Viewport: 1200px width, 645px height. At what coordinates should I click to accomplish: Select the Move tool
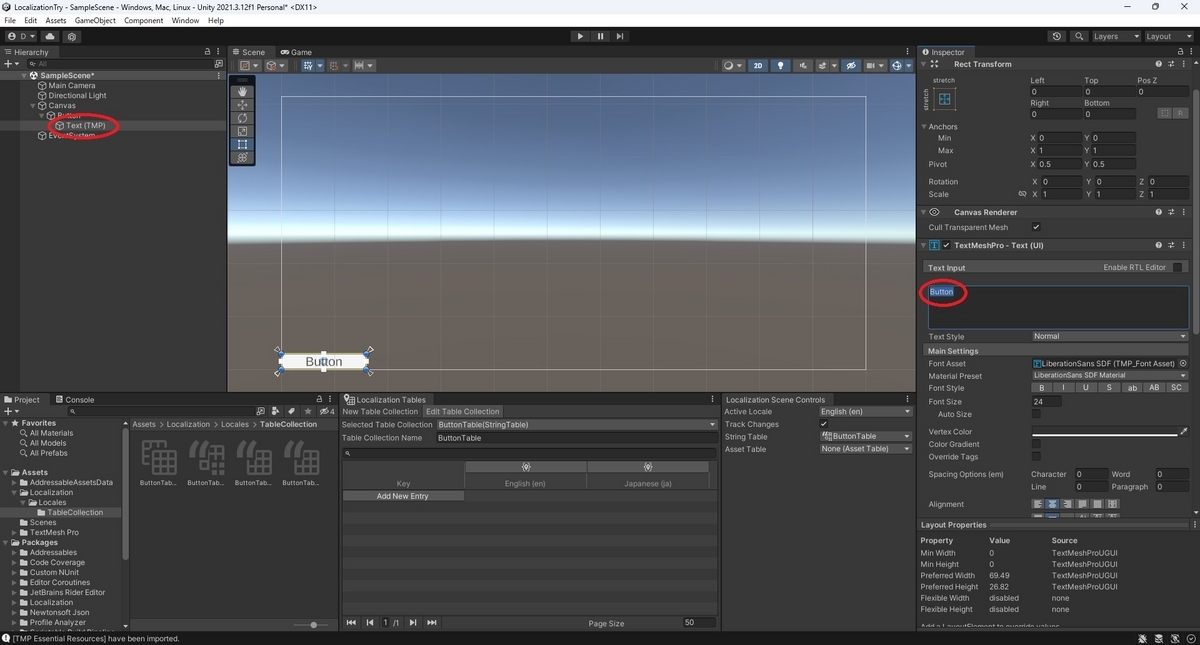[x=241, y=104]
